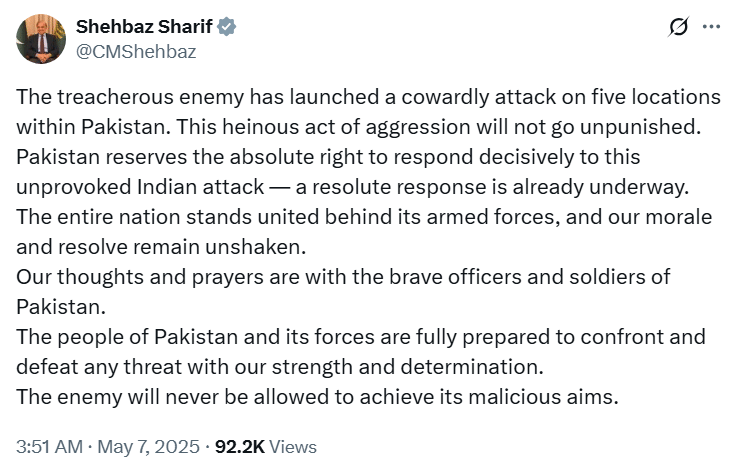738x467 pixels.
Task: Click the blue verified badge
Action: [228, 29]
